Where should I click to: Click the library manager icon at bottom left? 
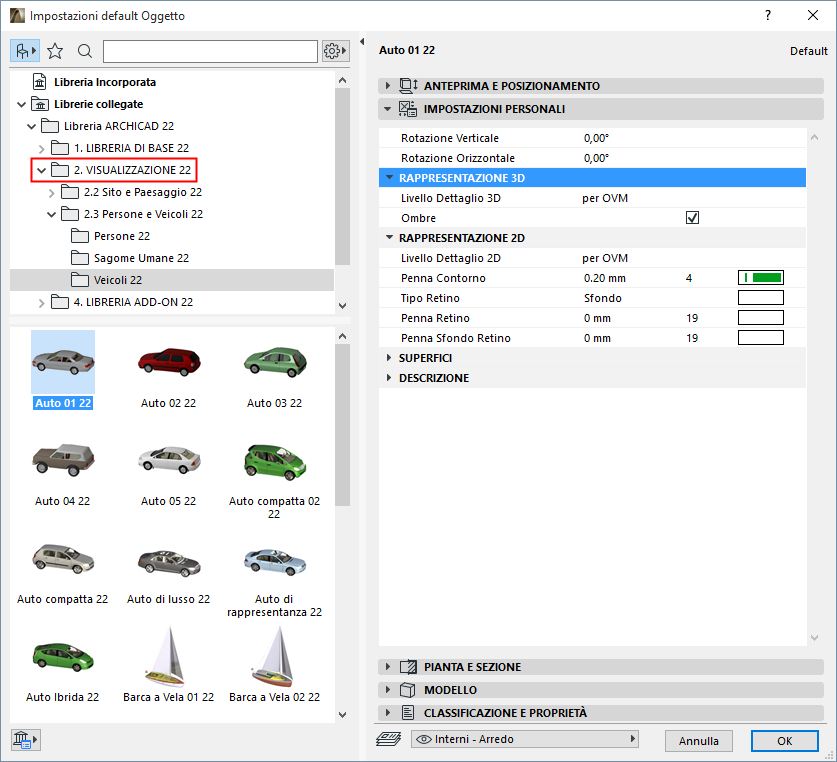[x=24, y=740]
